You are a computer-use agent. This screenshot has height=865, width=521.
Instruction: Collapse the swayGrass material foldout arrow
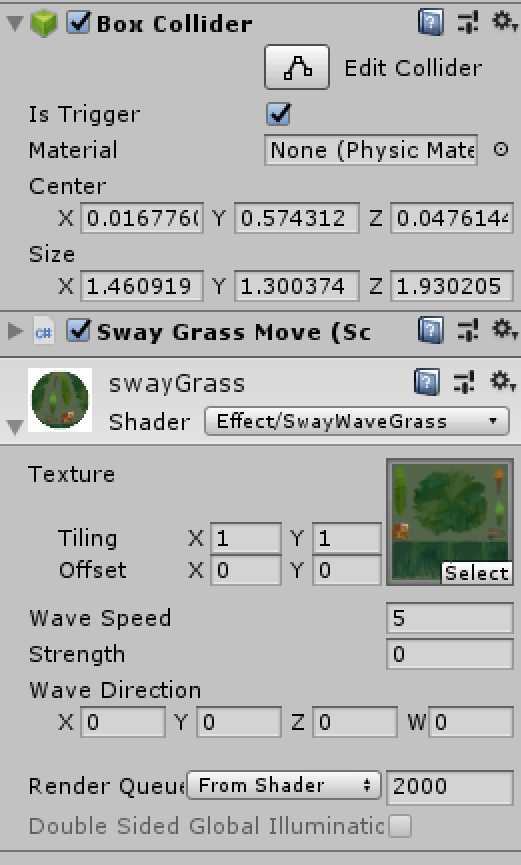pyautogui.click(x=15, y=426)
